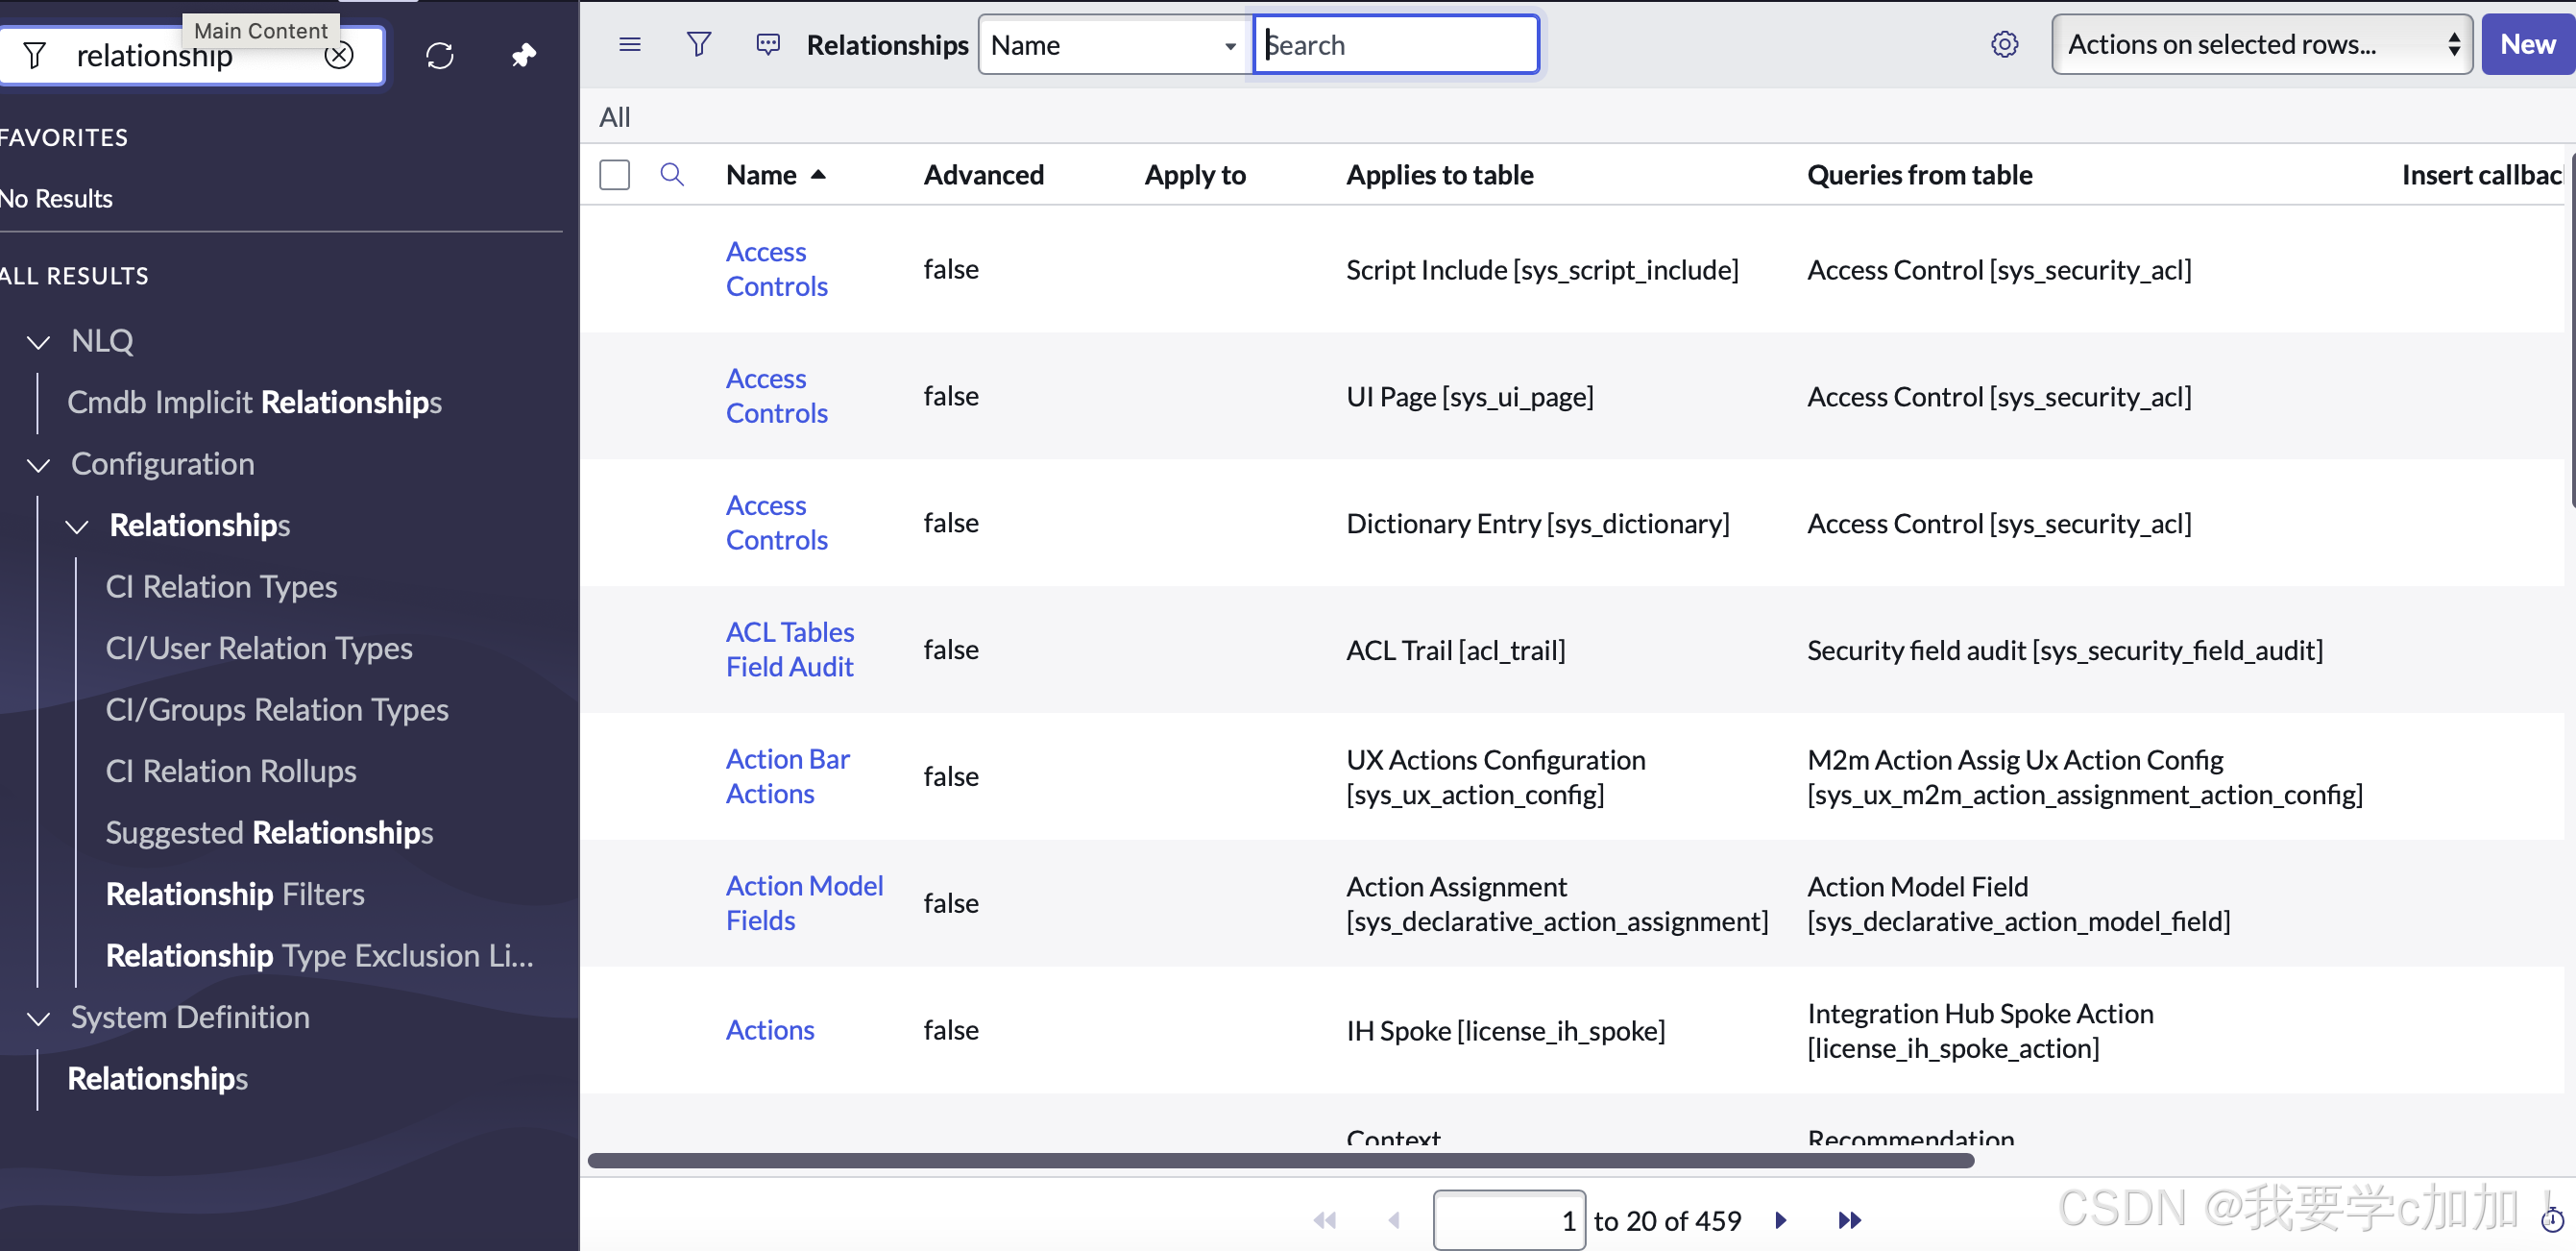Collapse the NLQ section

[x=38, y=342]
